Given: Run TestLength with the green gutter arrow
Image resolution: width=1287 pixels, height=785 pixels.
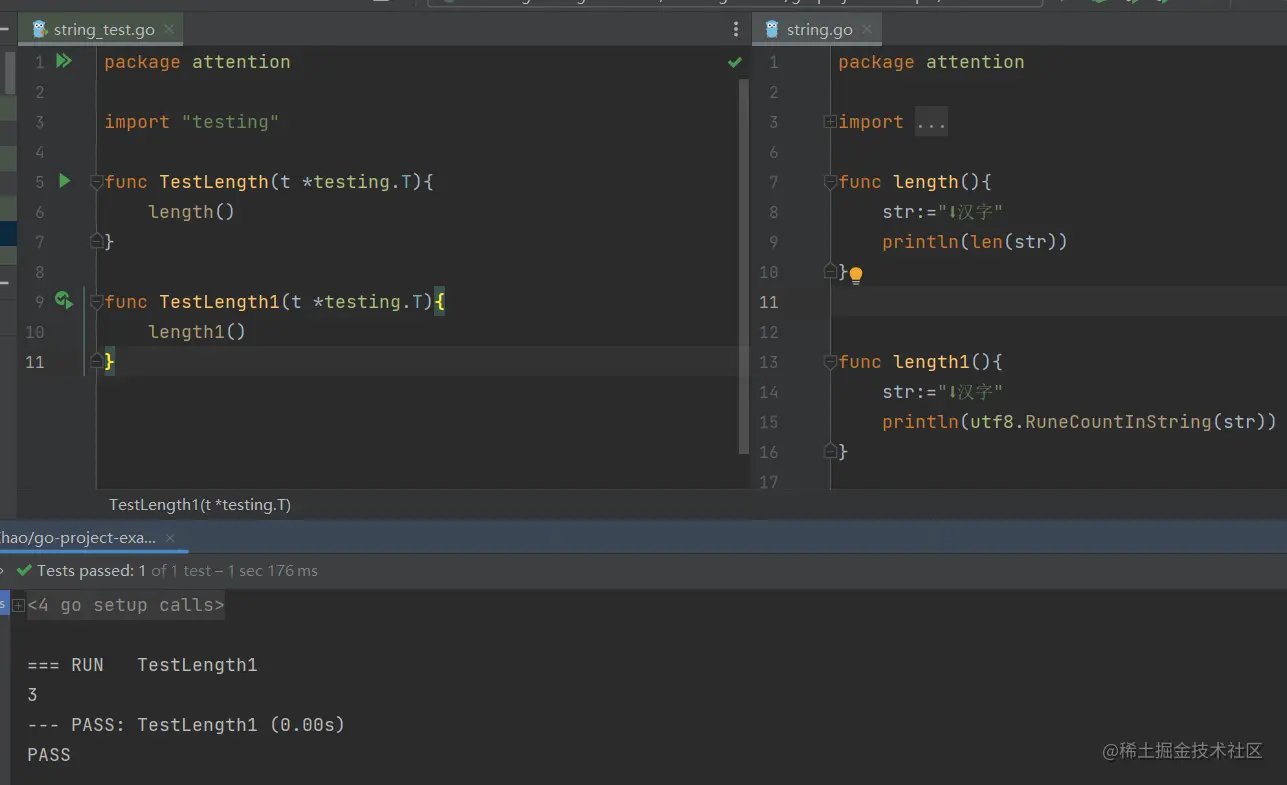Looking at the screenshot, I should click(x=65, y=181).
